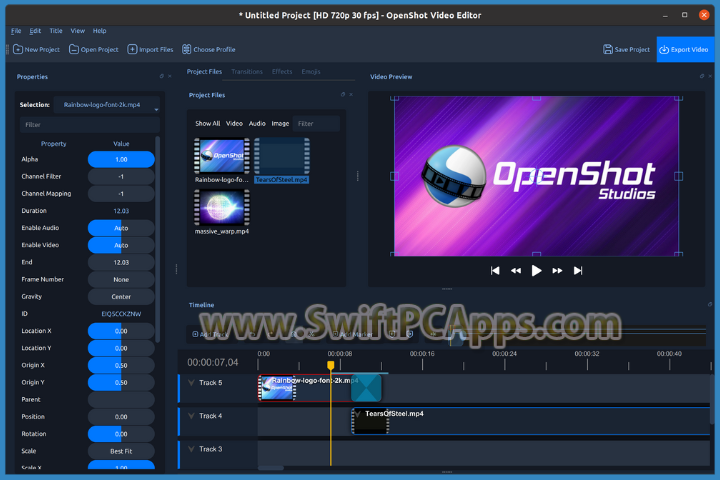
Task: Select the Project Files tab
Action: click(204, 72)
